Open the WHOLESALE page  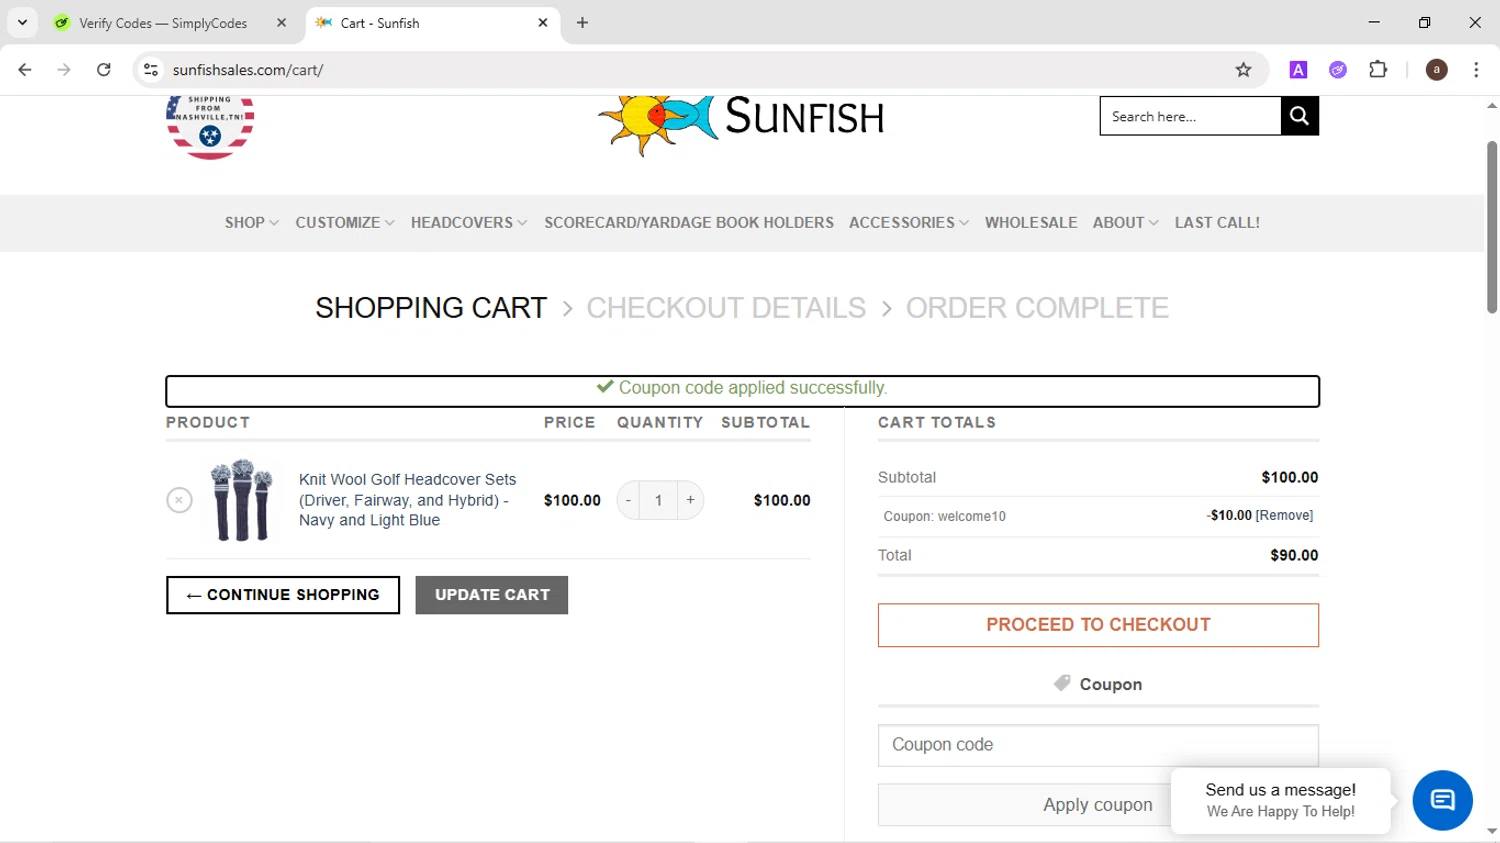(x=1031, y=223)
